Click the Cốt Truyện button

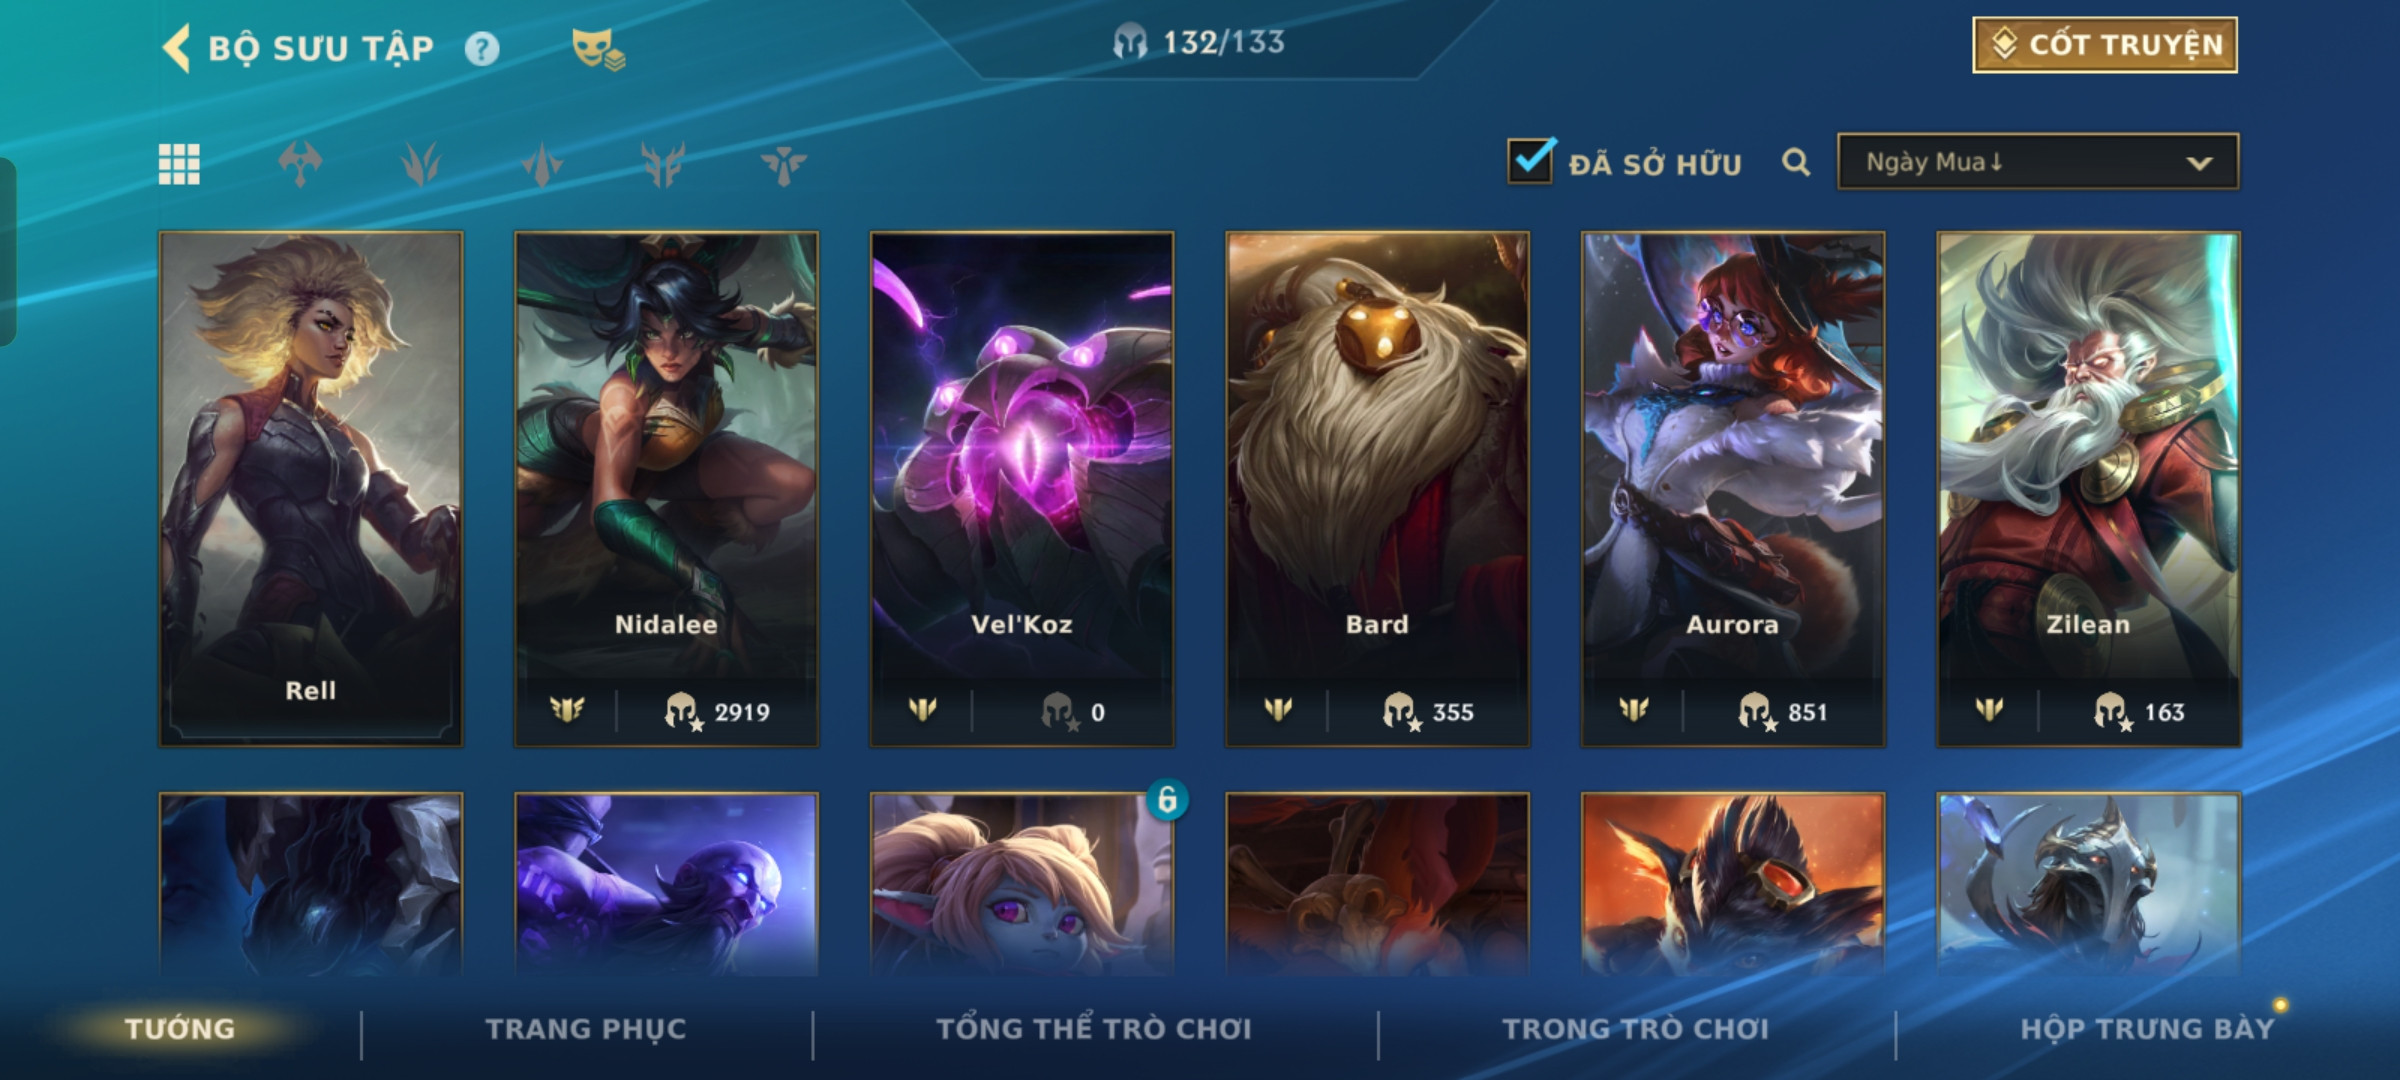pyautogui.click(x=2105, y=45)
